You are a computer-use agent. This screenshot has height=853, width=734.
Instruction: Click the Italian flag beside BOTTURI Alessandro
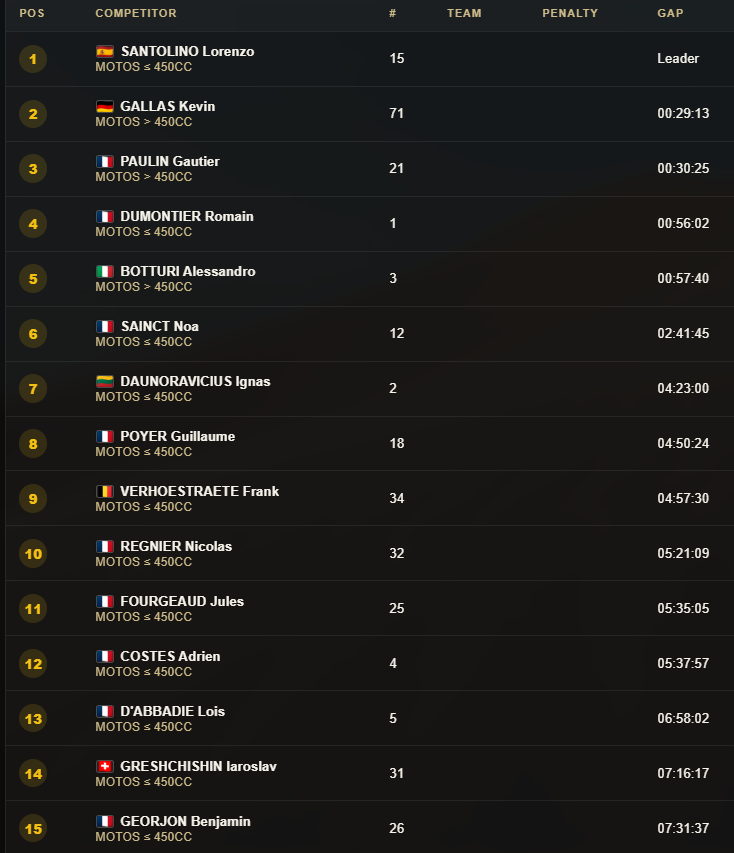[x=104, y=271]
